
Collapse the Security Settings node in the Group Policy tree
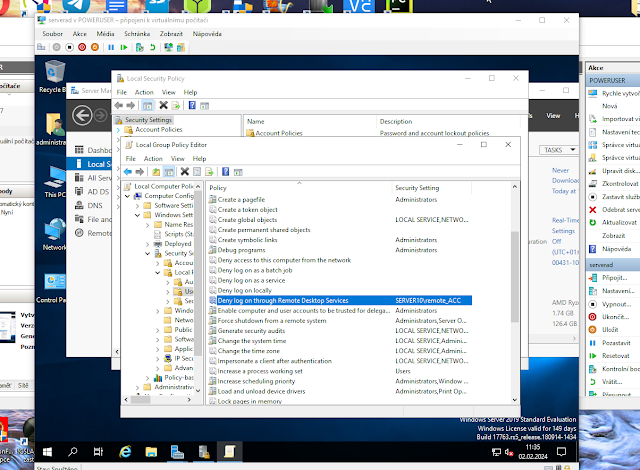coord(147,253)
